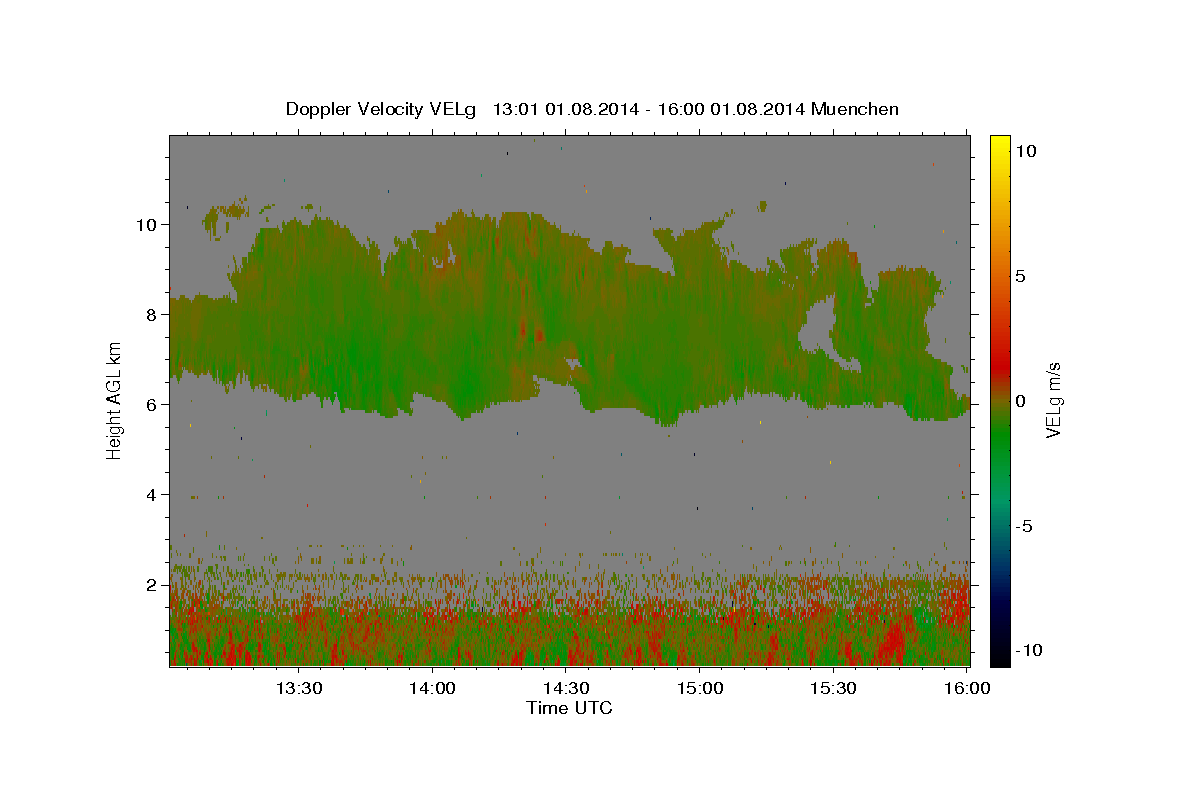Click the colorbar label 0

[x=1019, y=401]
